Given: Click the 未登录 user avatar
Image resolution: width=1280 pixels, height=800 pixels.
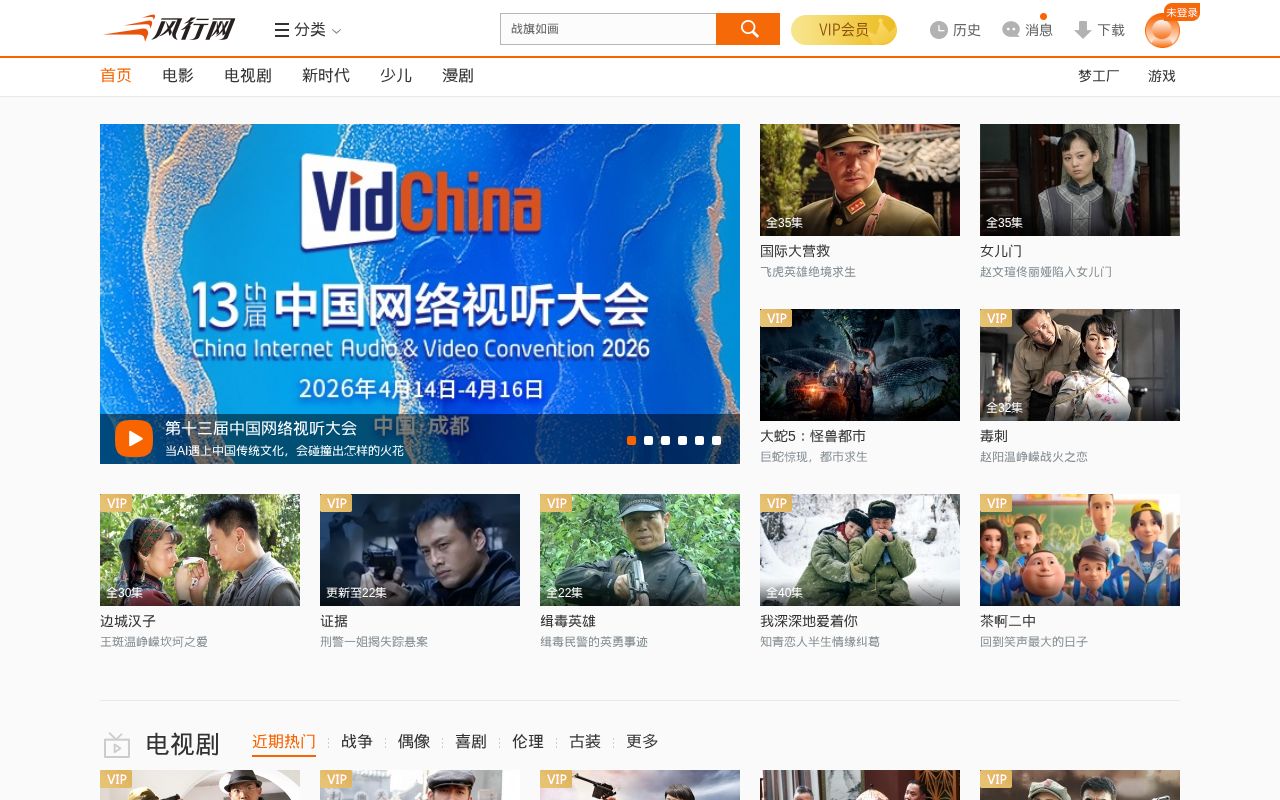Looking at the screenshot, I should 1162,30.
